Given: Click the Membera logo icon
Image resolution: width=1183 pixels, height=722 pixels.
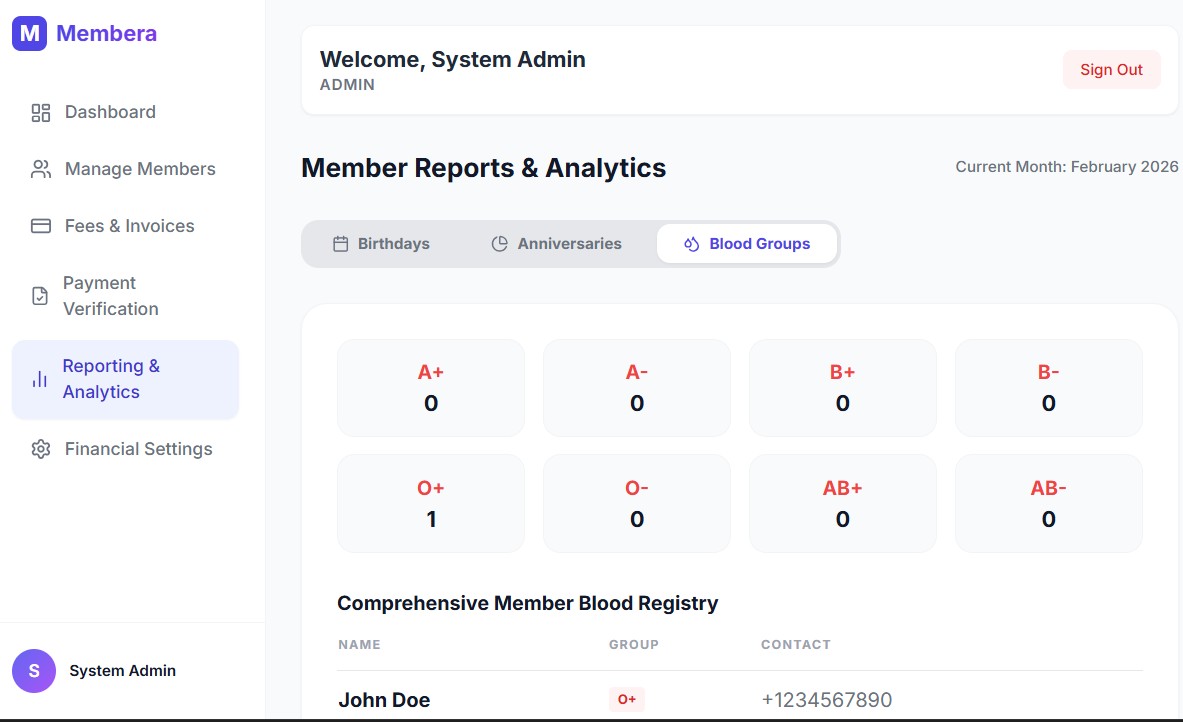Looking at the screenshot, I should tap(29, 33).
